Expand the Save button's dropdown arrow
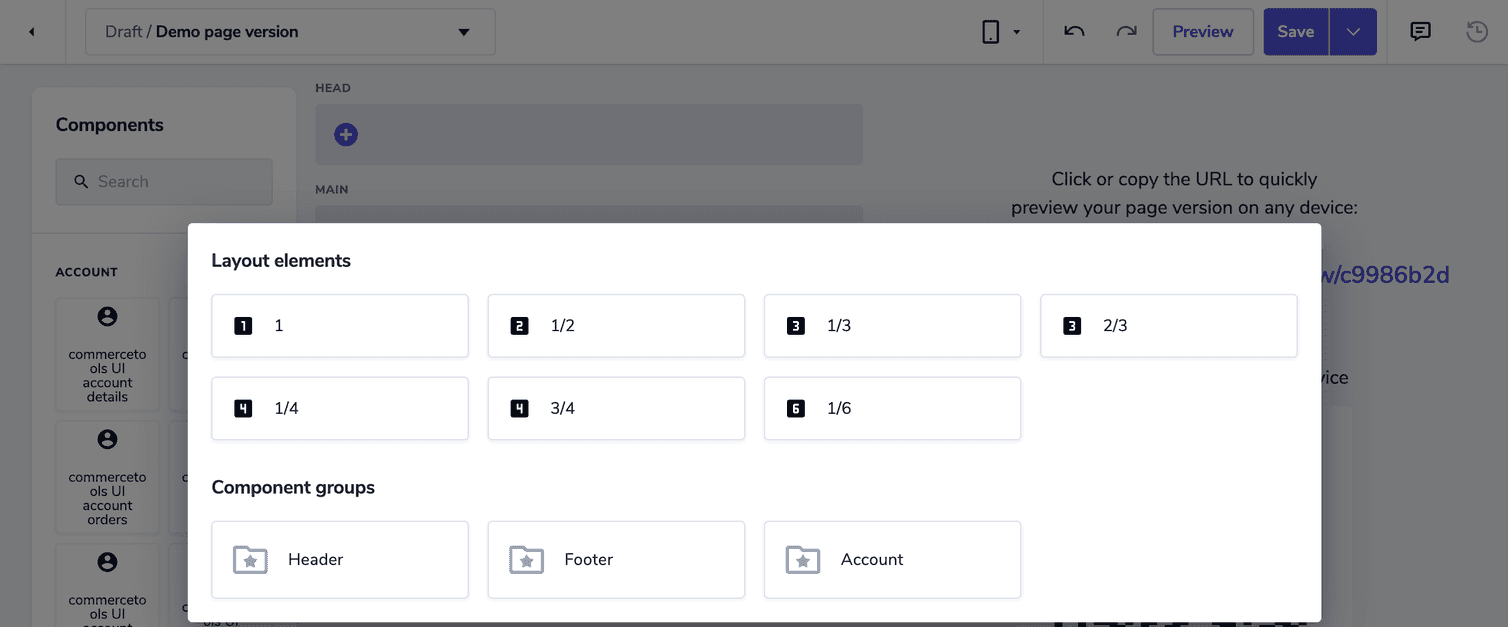Viewport: 1508px width, 627px height. click(1353, 31)
